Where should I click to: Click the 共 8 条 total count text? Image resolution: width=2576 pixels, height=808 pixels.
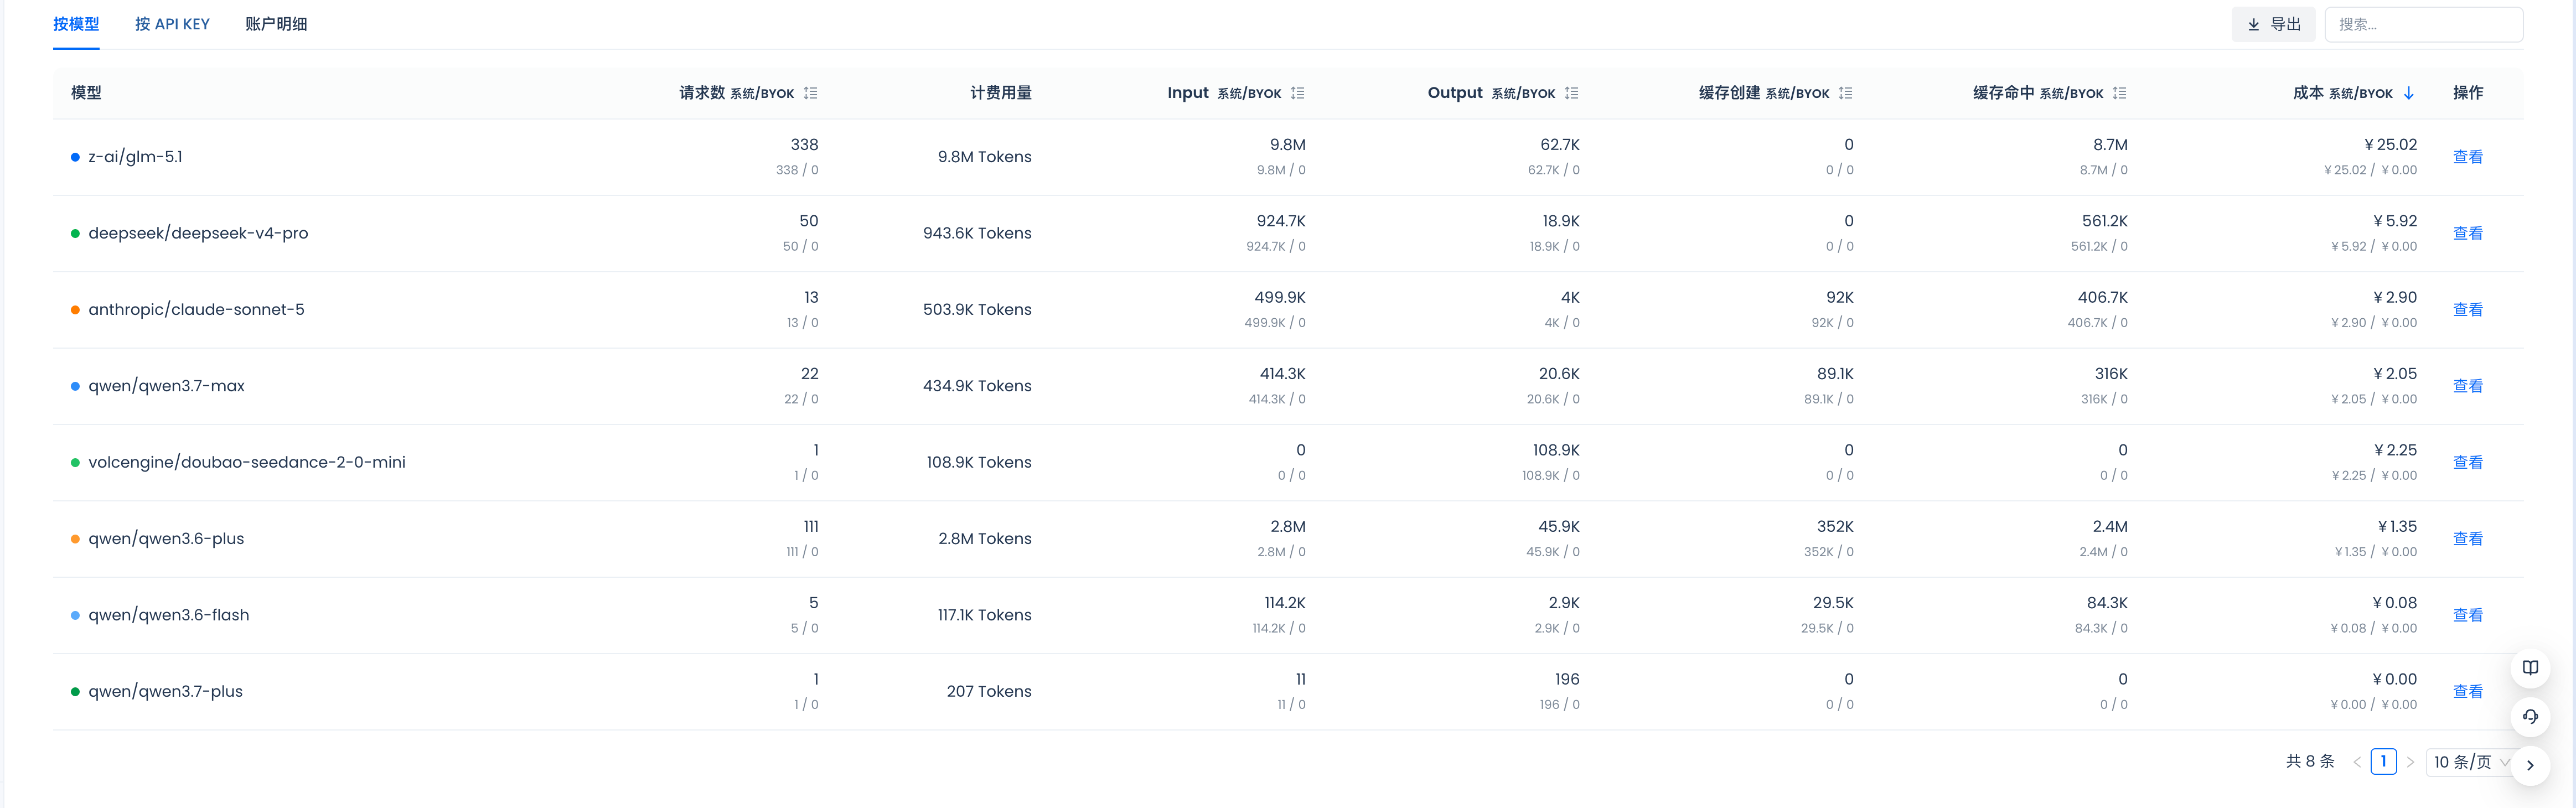(2310, 762)
